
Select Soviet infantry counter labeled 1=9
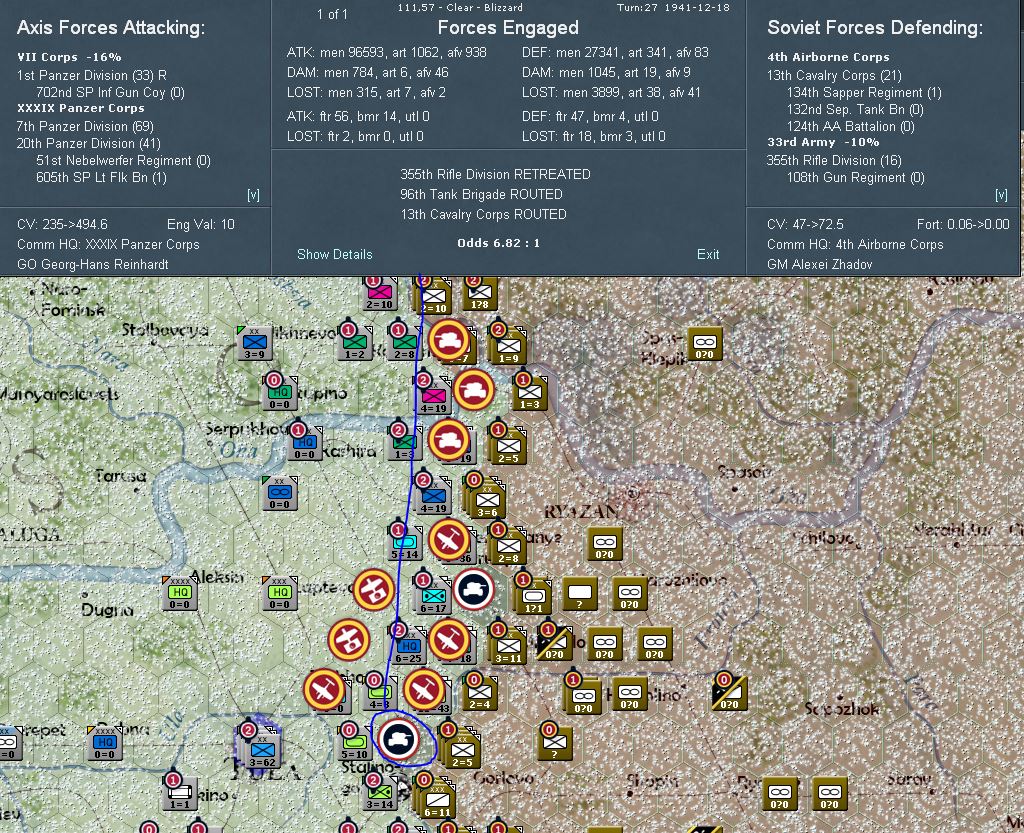pos(508,347)
